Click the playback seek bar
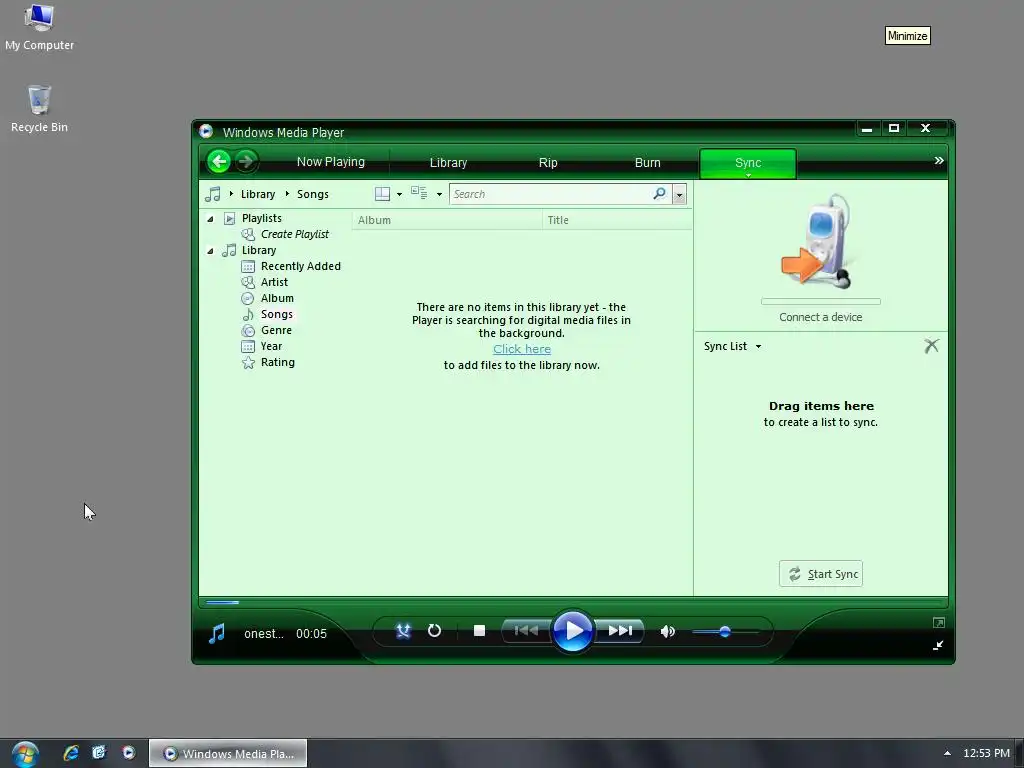 573,602
